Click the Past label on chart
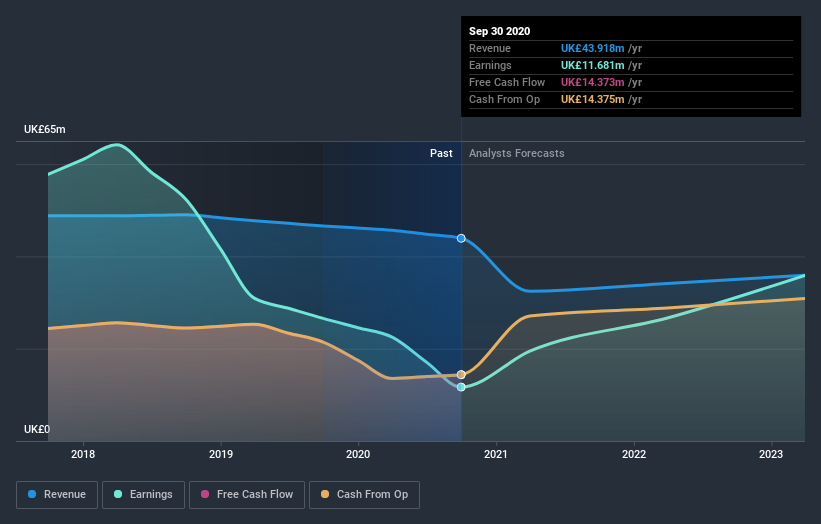Screen dimensions: 821x524 coord(441,153)
